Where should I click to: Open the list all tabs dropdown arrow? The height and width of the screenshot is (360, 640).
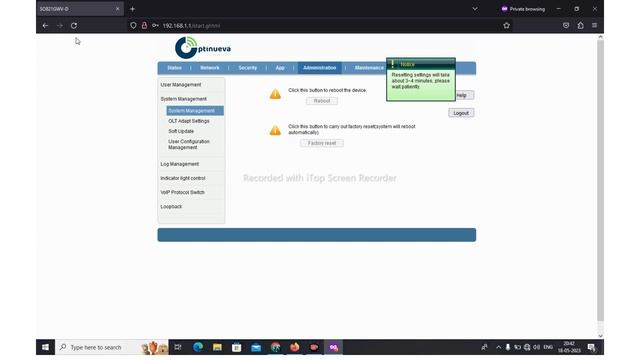475,9
